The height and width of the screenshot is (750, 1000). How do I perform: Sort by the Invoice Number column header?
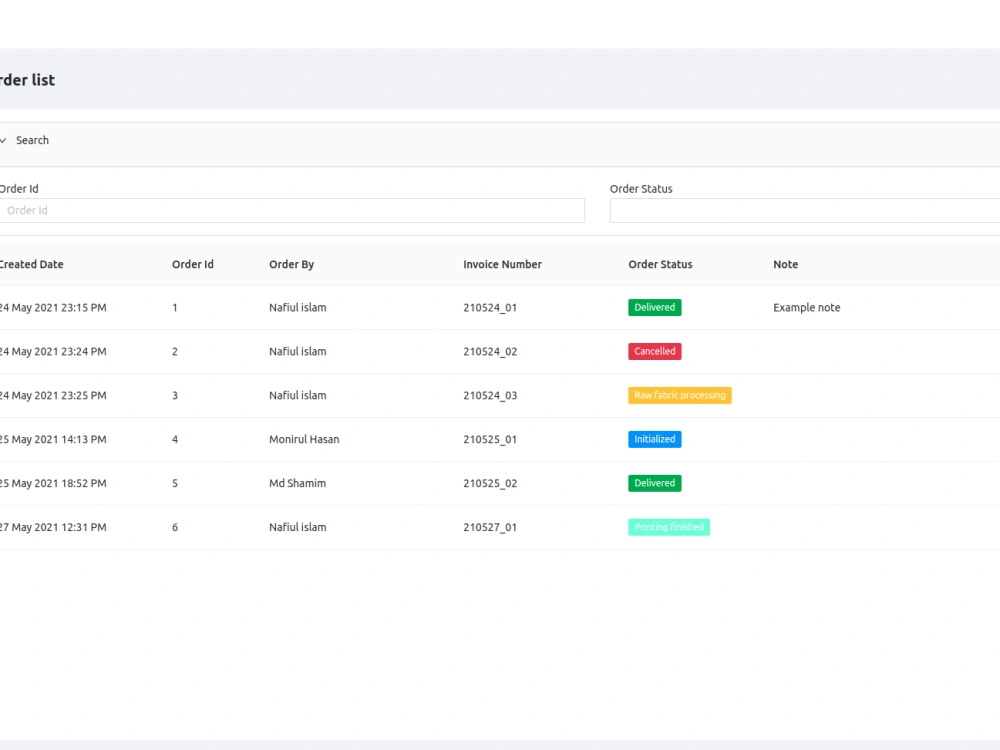click(x=502, y=264)
